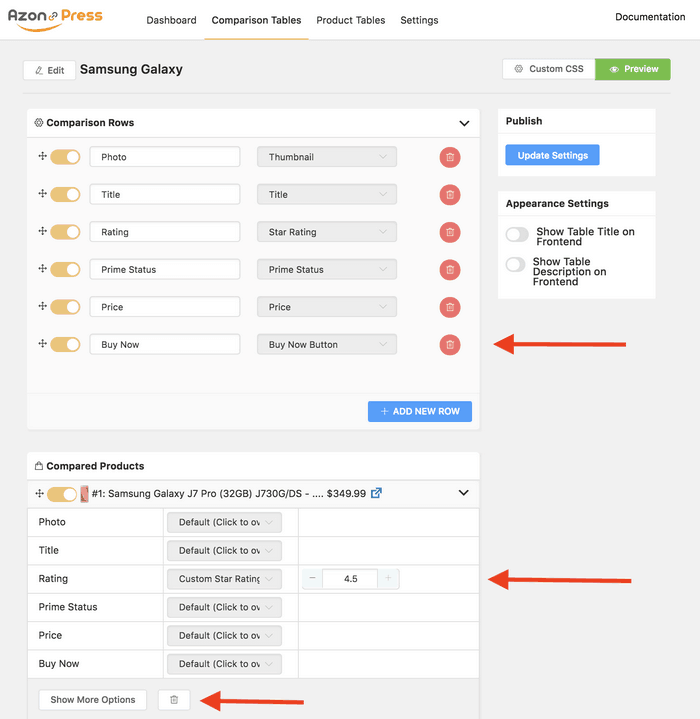Open the Title row type dropdown
700x719 pixels.
(327, 194)
